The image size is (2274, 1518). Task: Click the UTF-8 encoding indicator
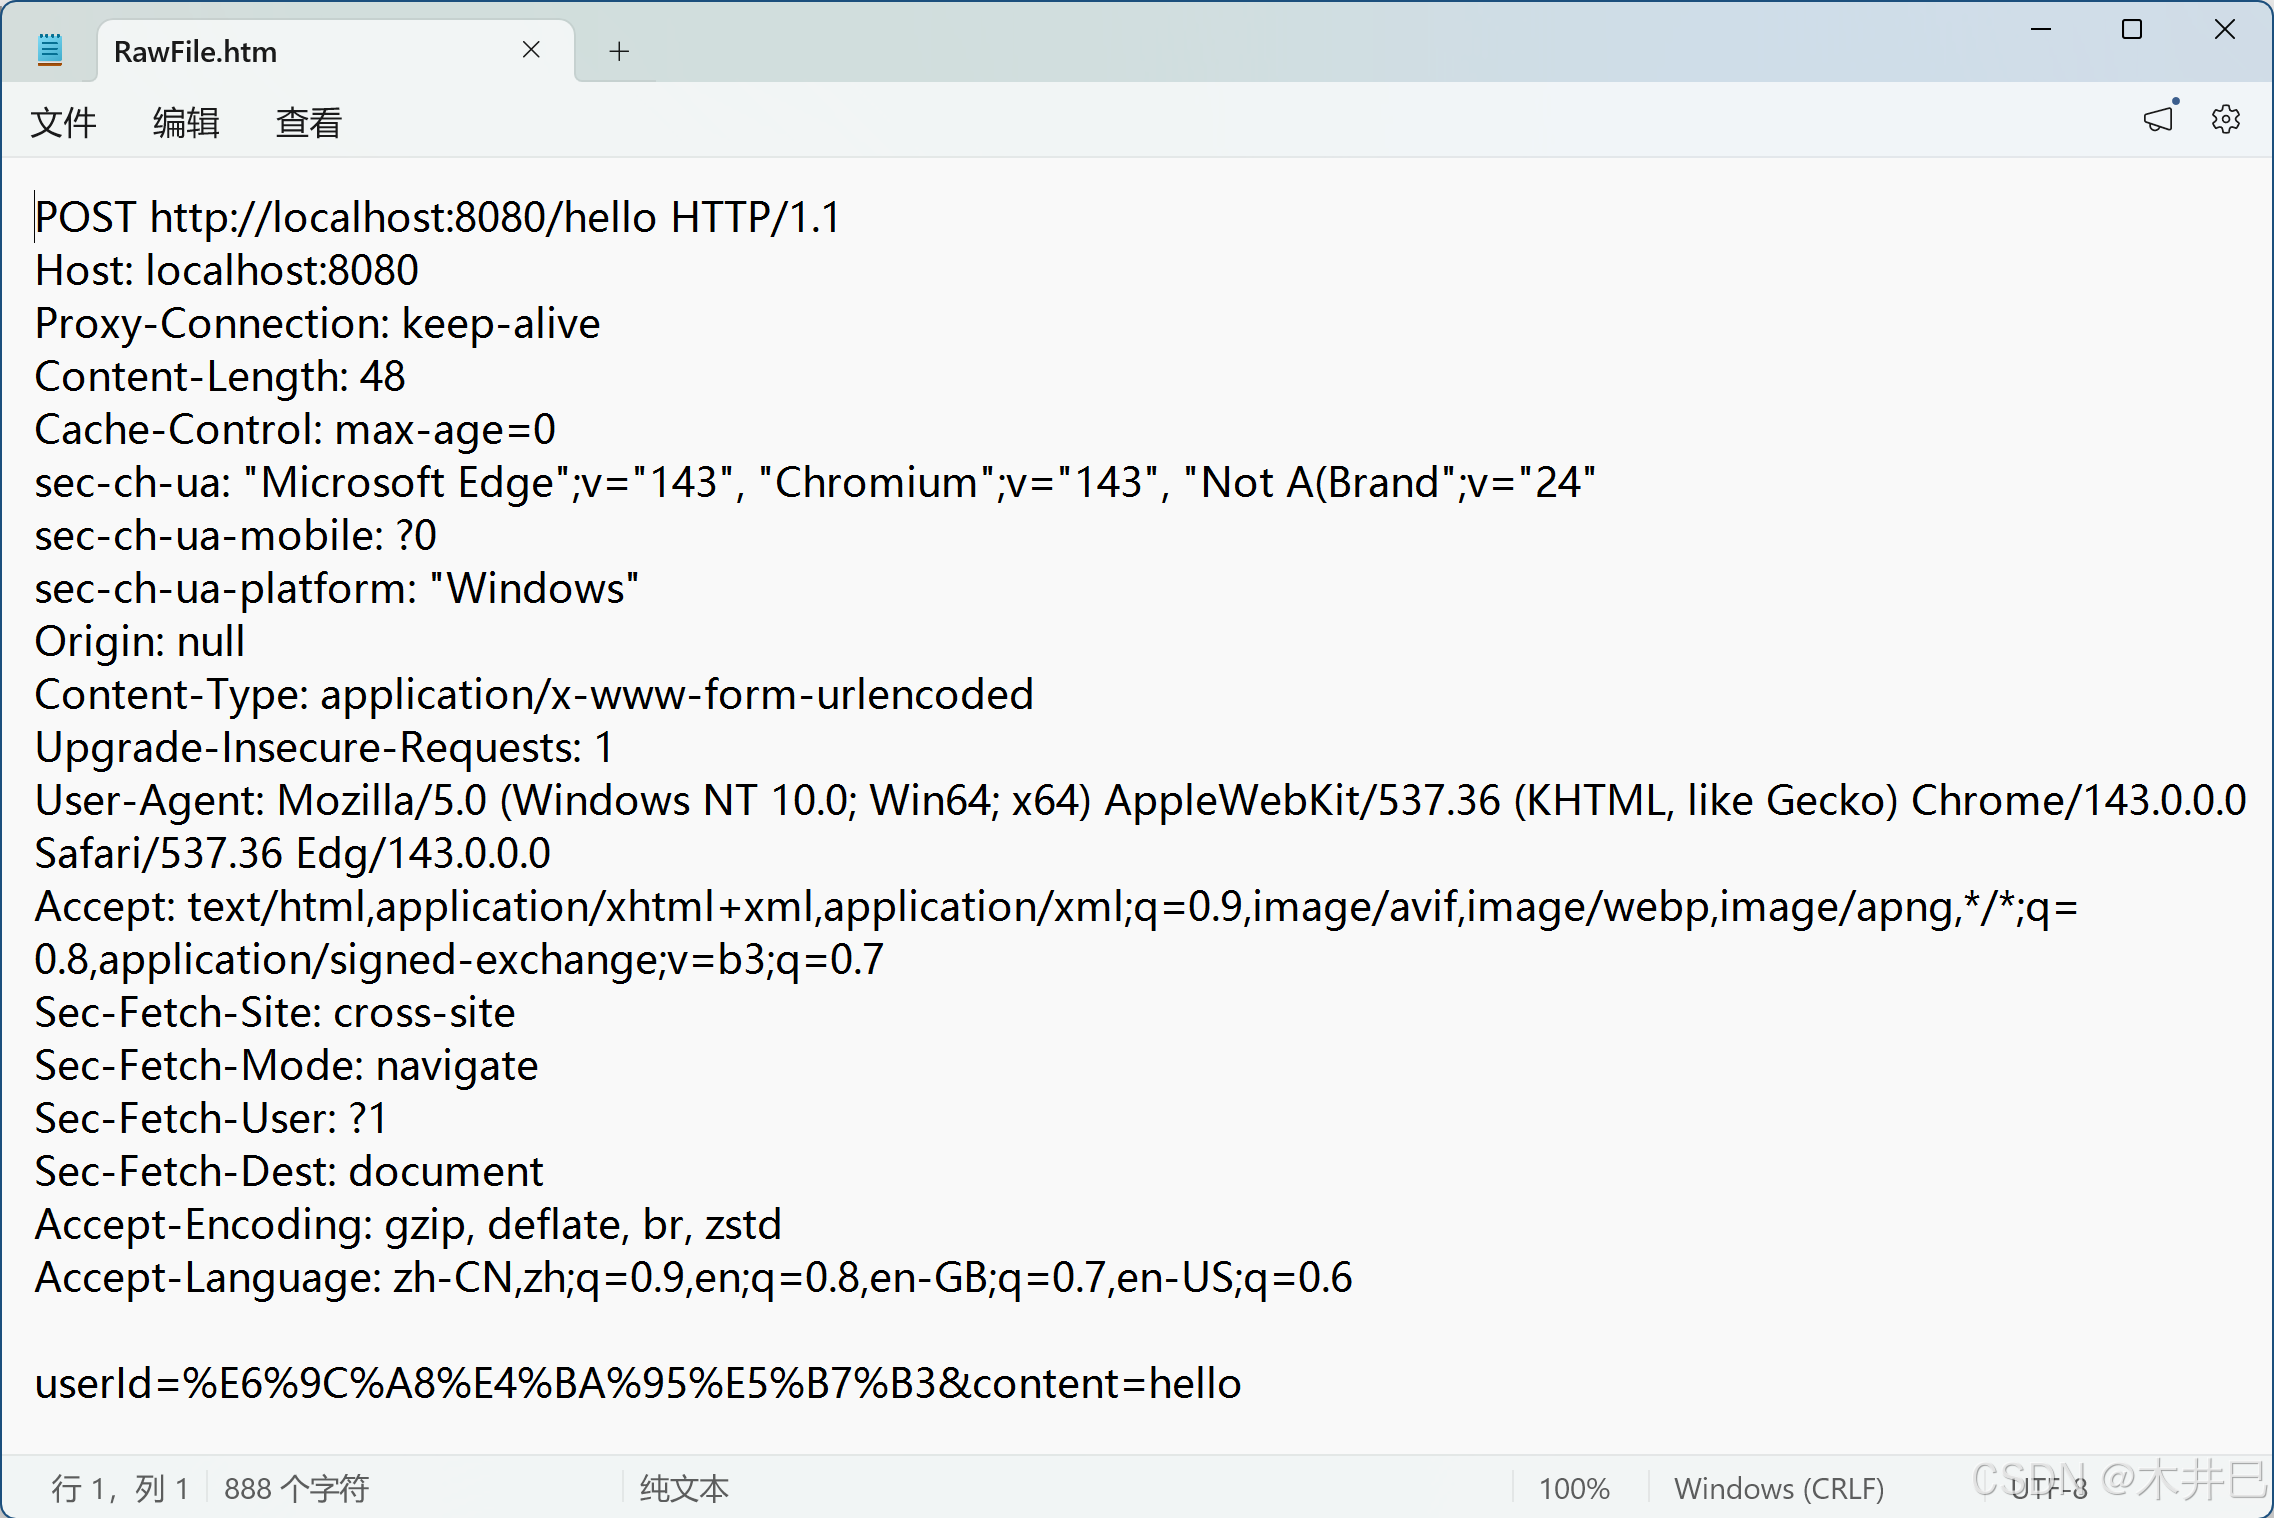pos(2049,1489)
